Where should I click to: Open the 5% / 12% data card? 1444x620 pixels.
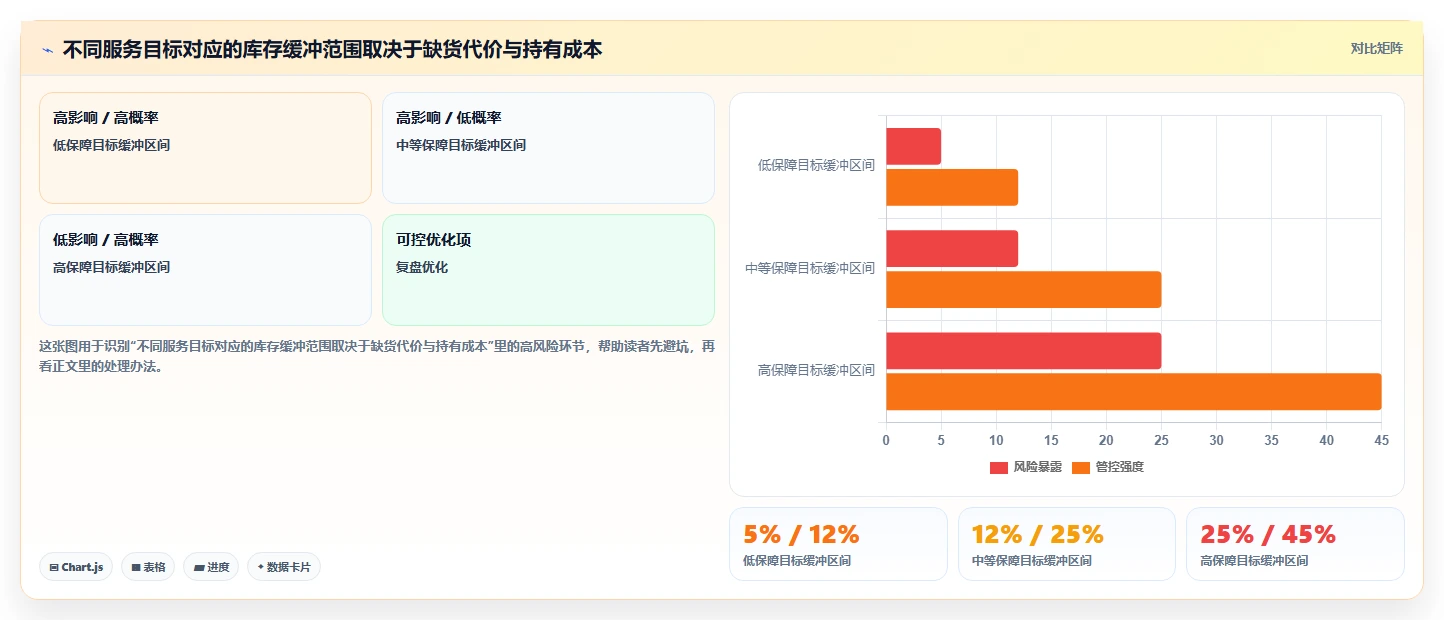838,544
